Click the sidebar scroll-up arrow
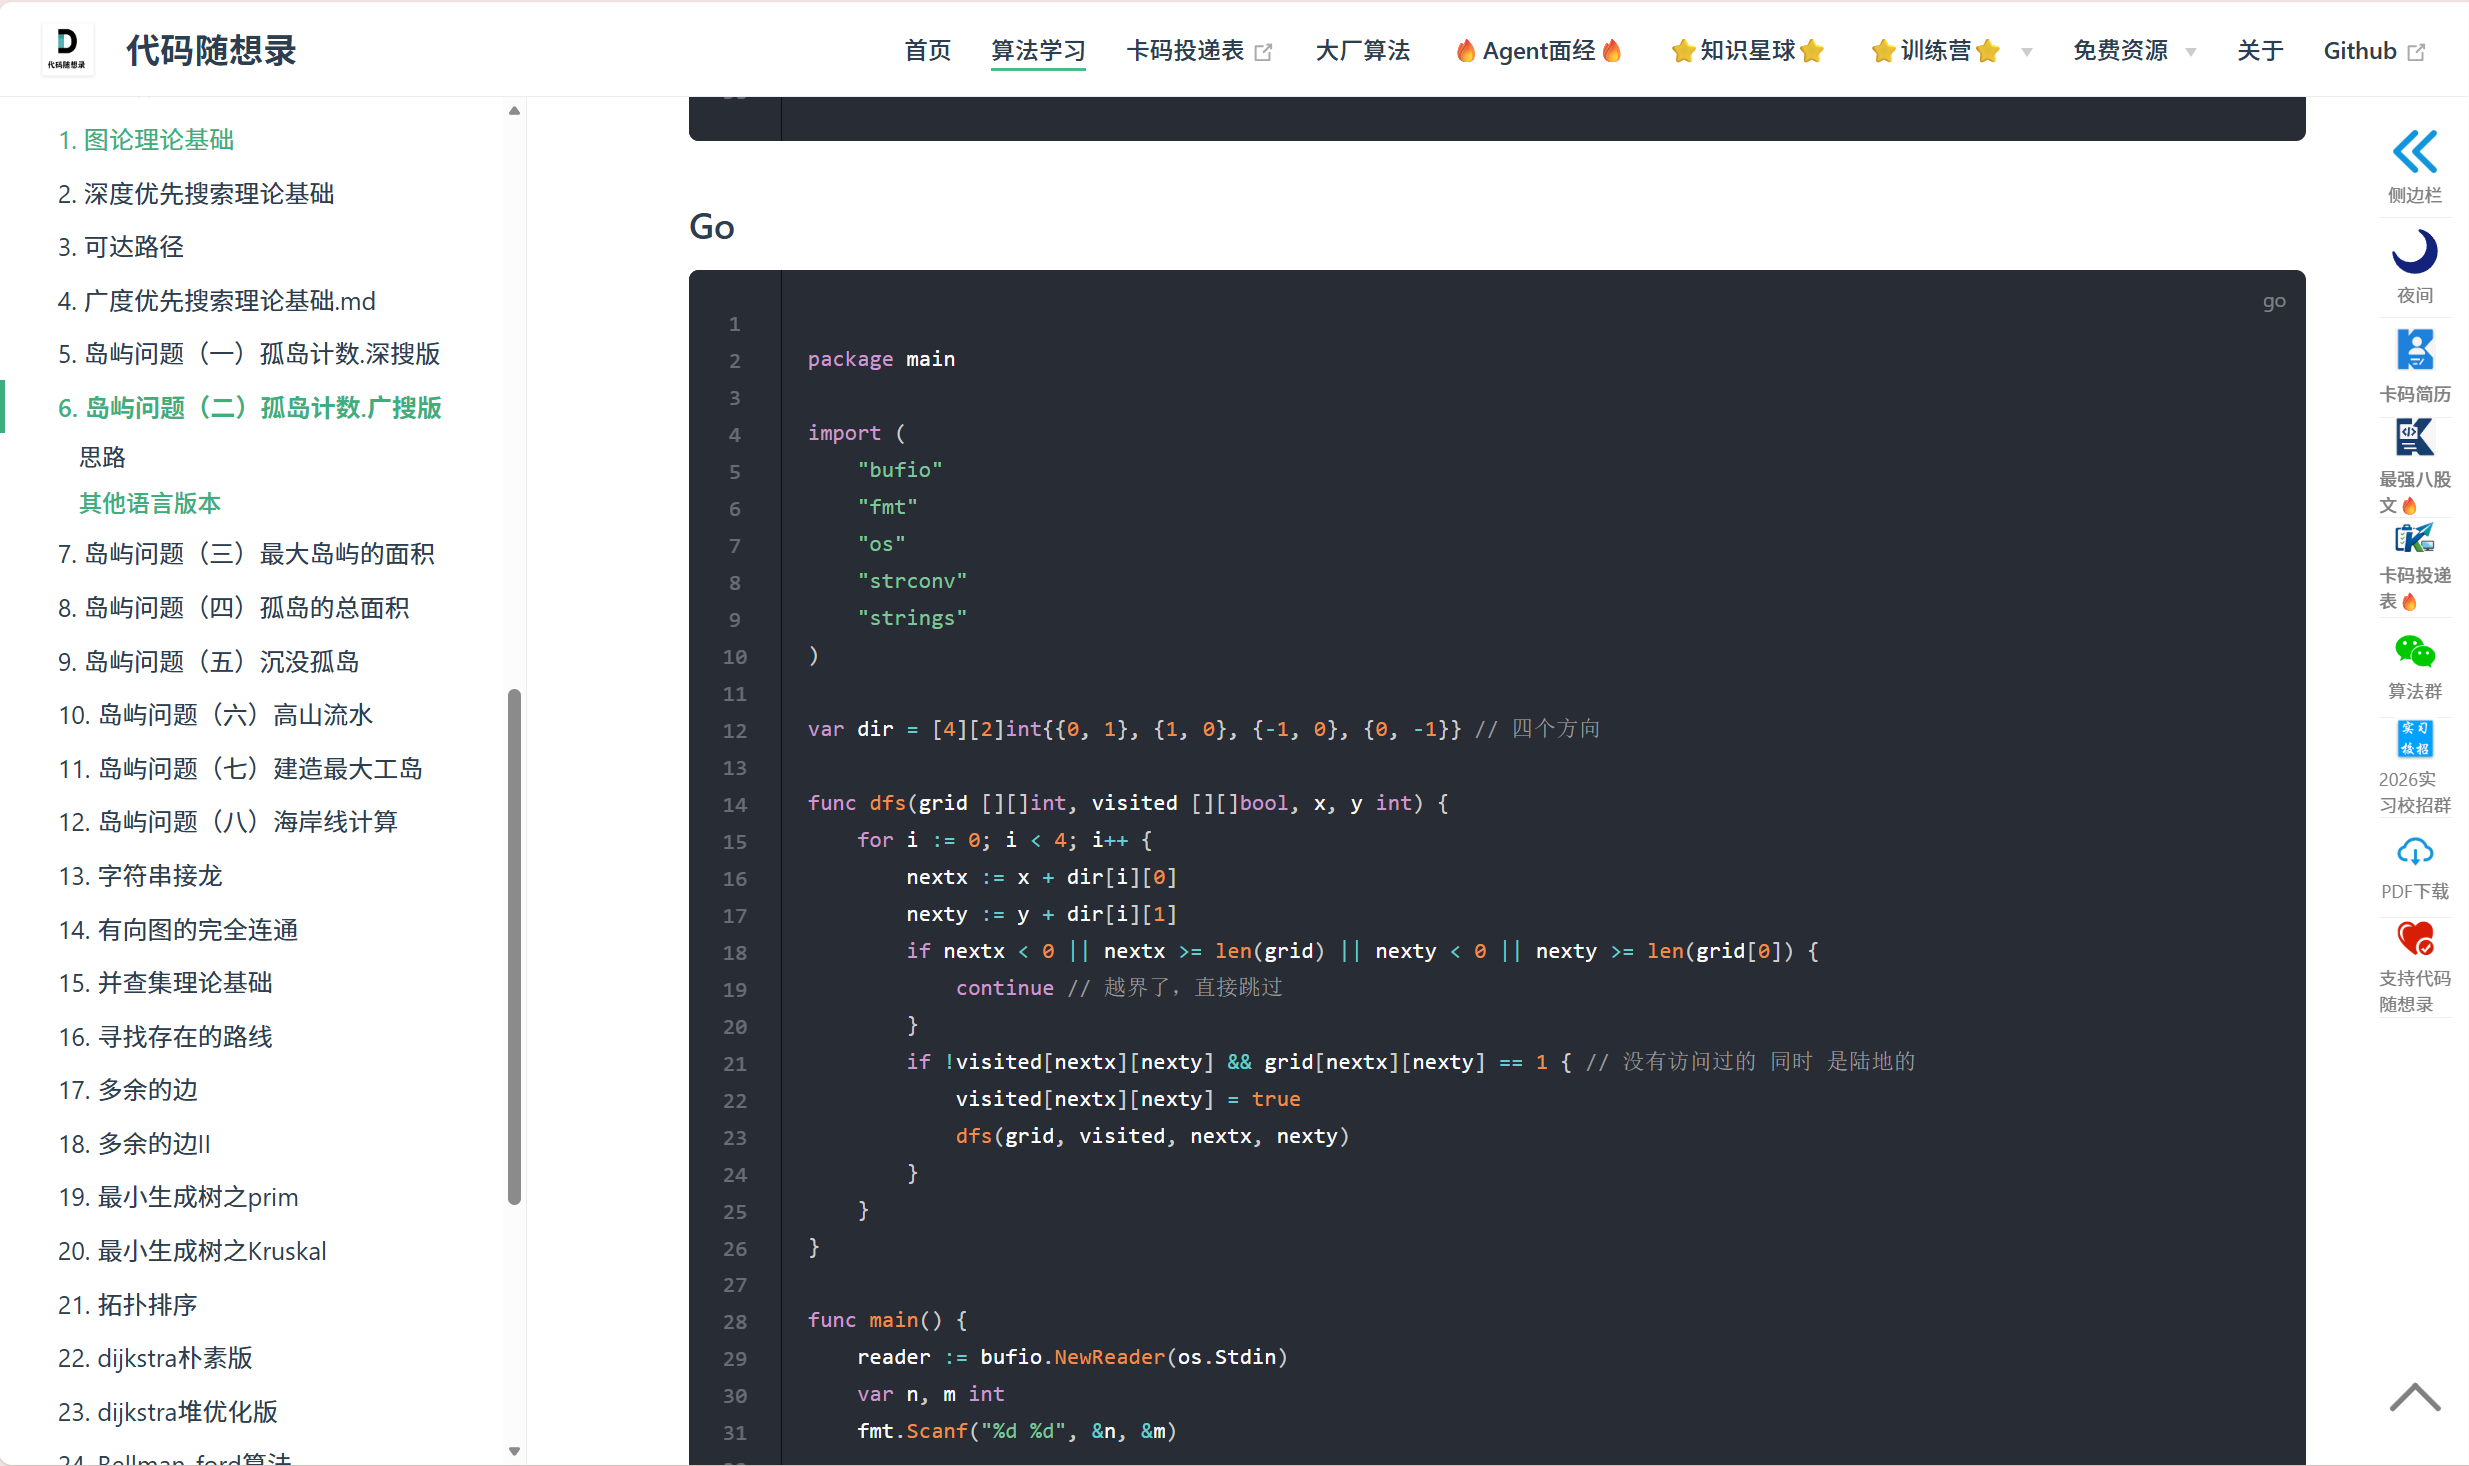 (514, 111)
